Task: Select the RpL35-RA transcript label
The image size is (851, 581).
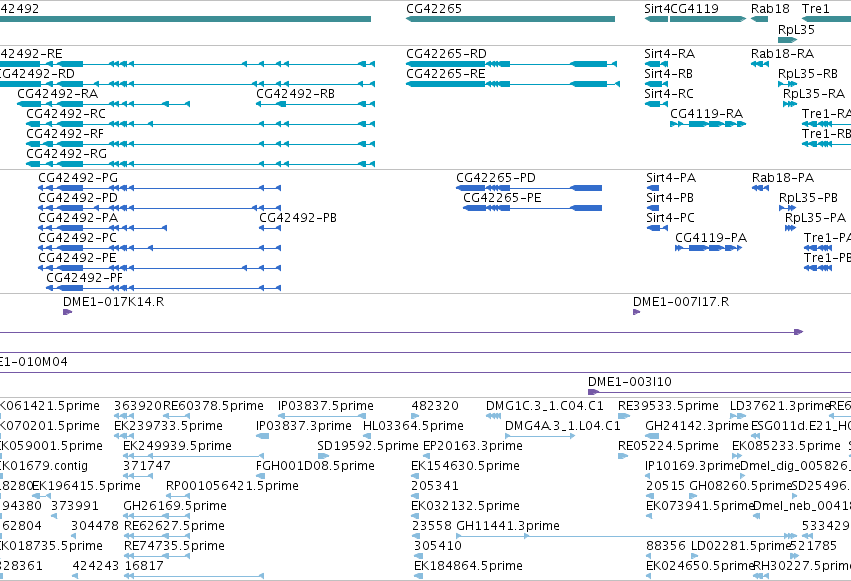Action: [x=814, y=94]
